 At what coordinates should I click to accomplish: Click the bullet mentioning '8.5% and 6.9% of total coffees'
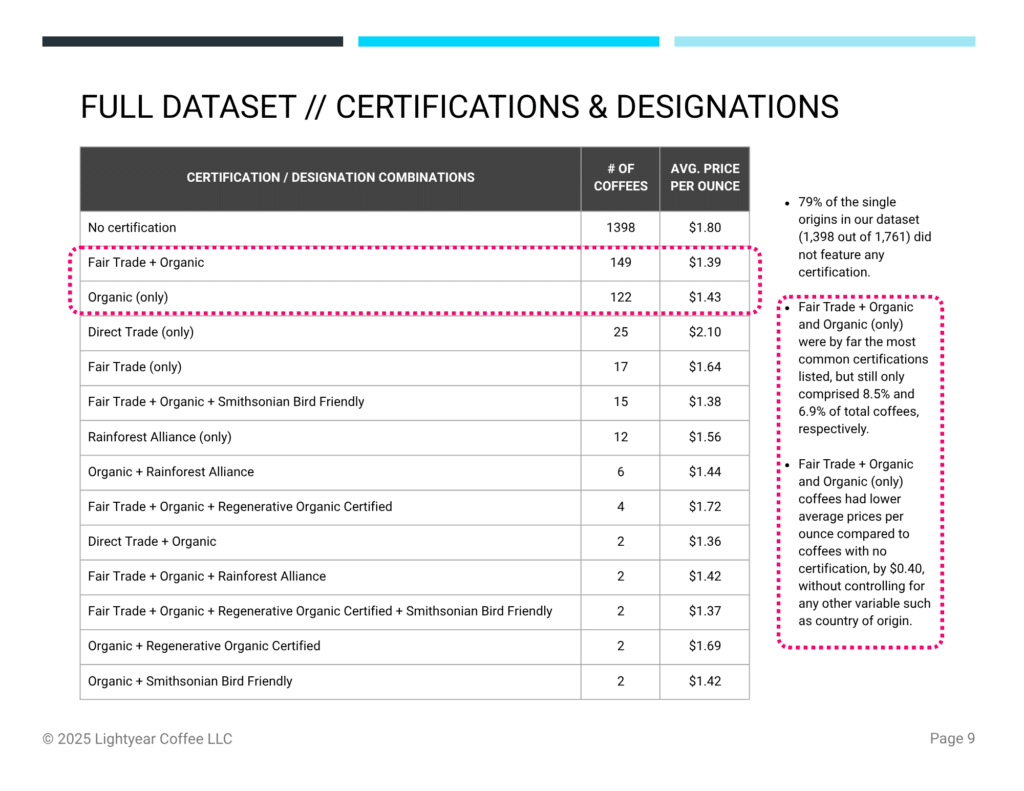(x=862, y=368)
